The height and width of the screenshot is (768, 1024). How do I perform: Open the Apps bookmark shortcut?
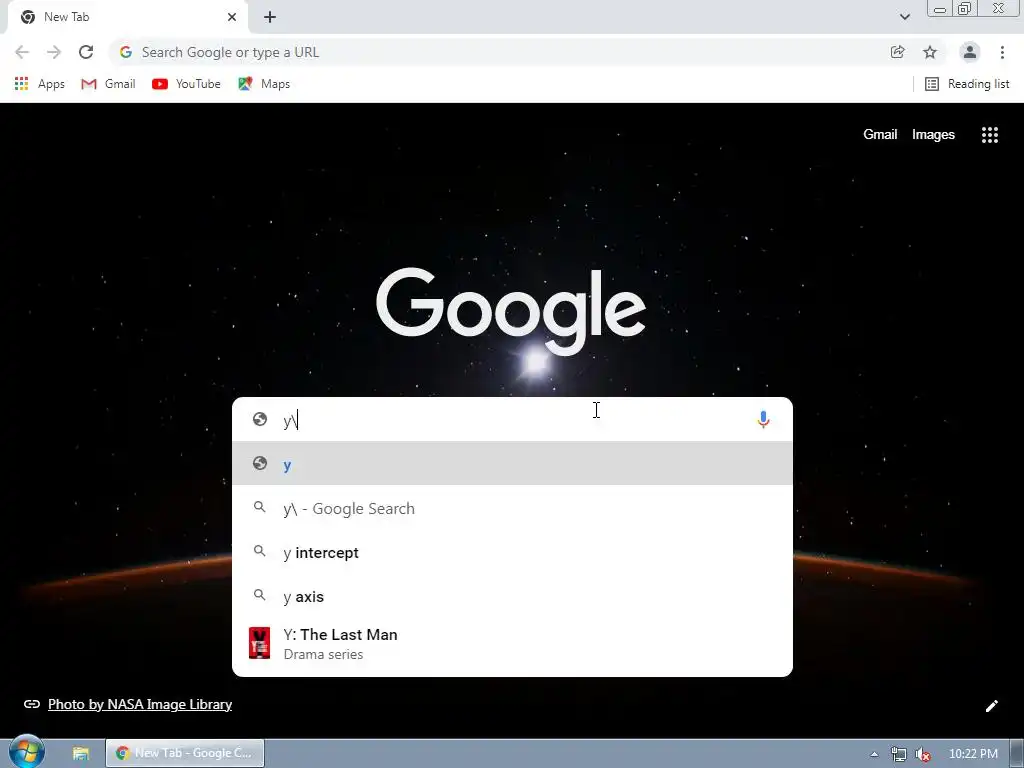pyautogui.click(x=39, y=84)
